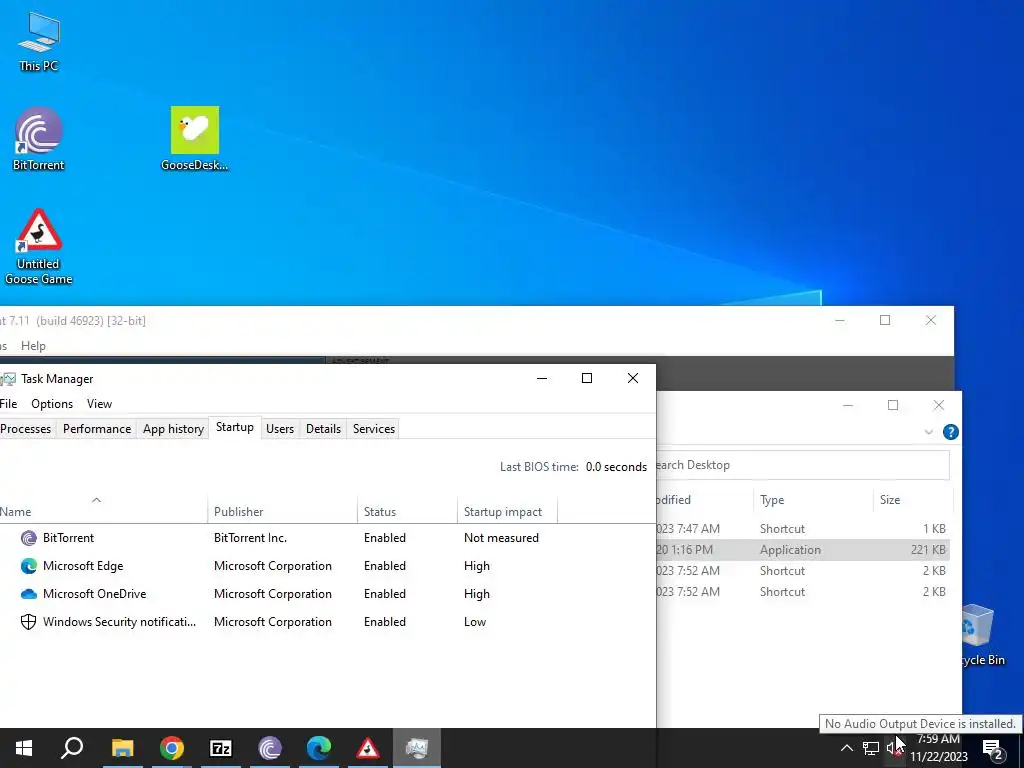Switch to the Services tab
Screen dimensions: 1024x768
click(x=374, y=428)
